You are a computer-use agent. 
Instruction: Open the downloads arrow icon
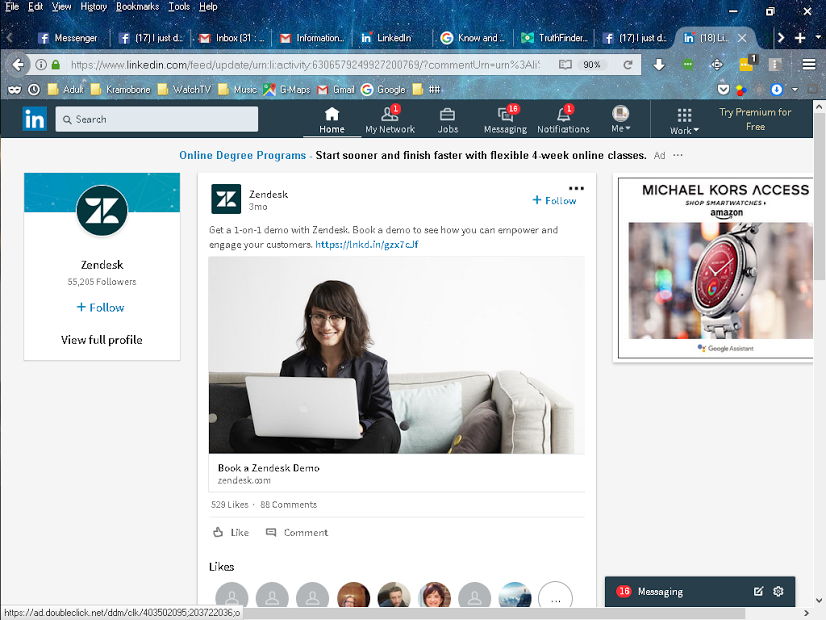(x=658, y=65)
